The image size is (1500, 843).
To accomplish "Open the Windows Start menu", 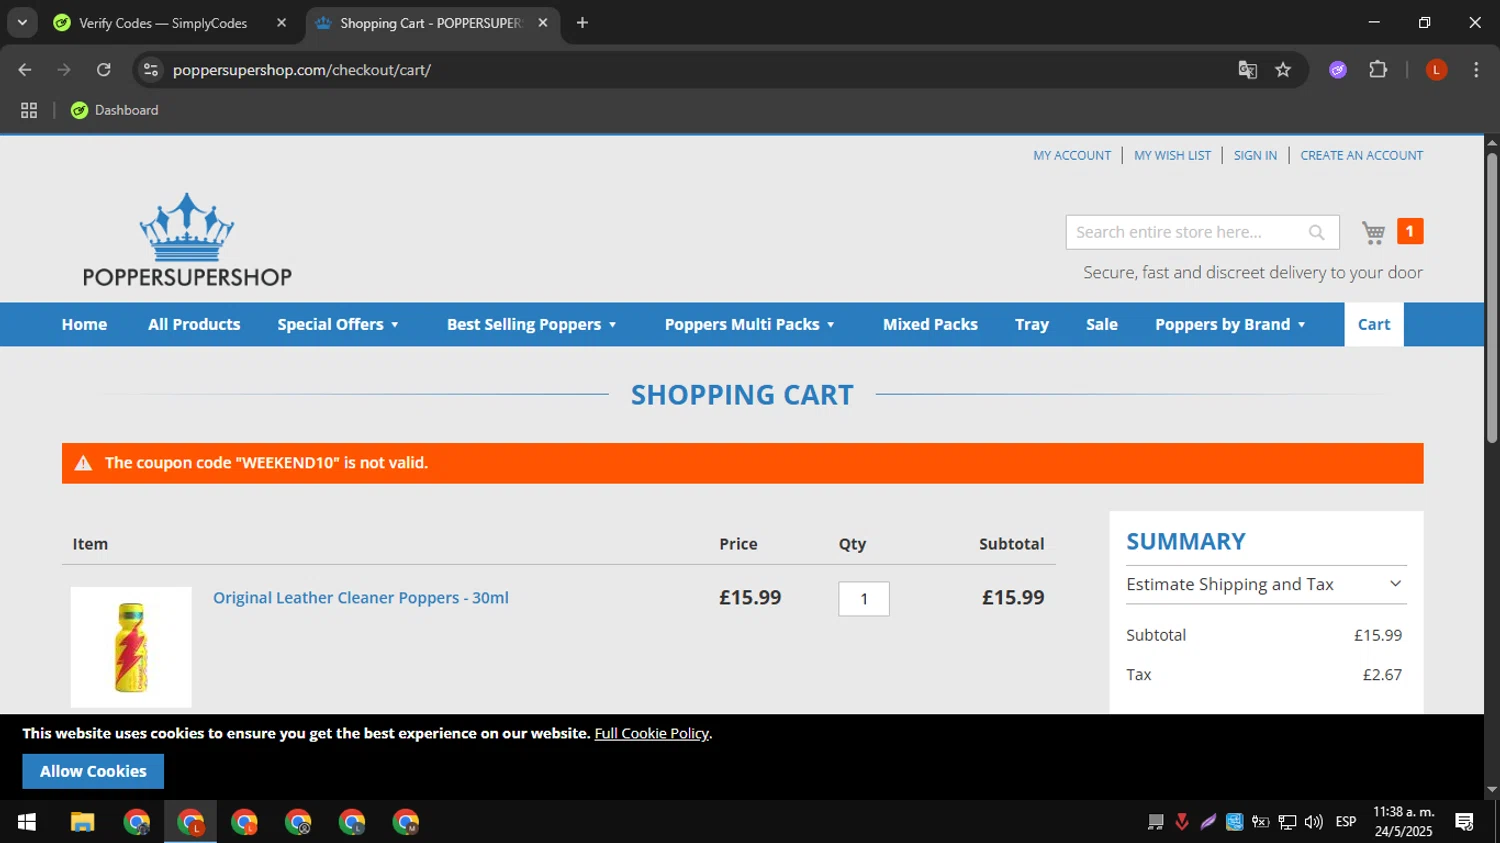I will coord(27,822).
